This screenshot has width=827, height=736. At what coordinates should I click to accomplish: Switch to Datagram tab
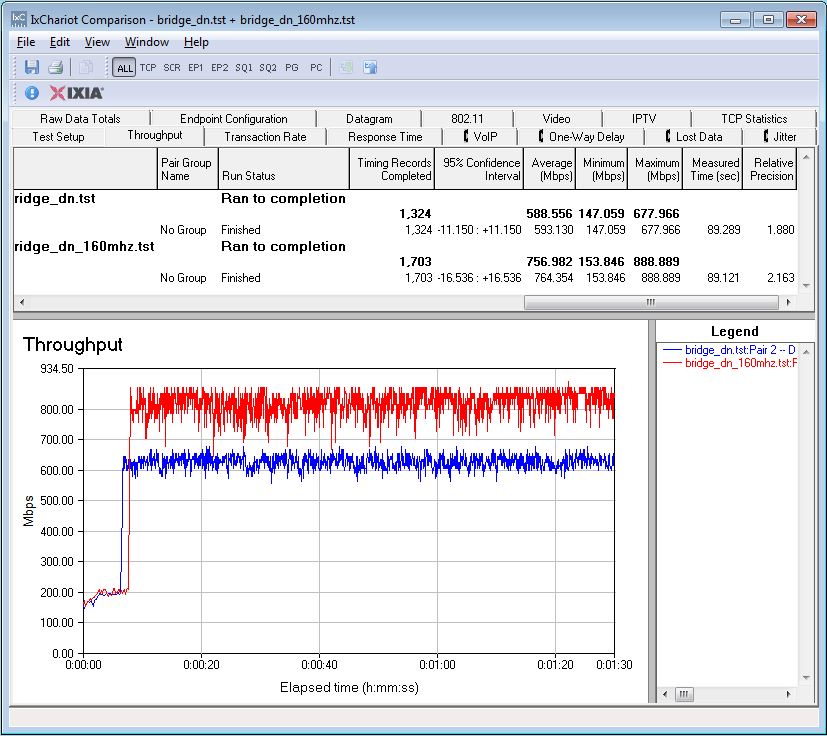369,119
